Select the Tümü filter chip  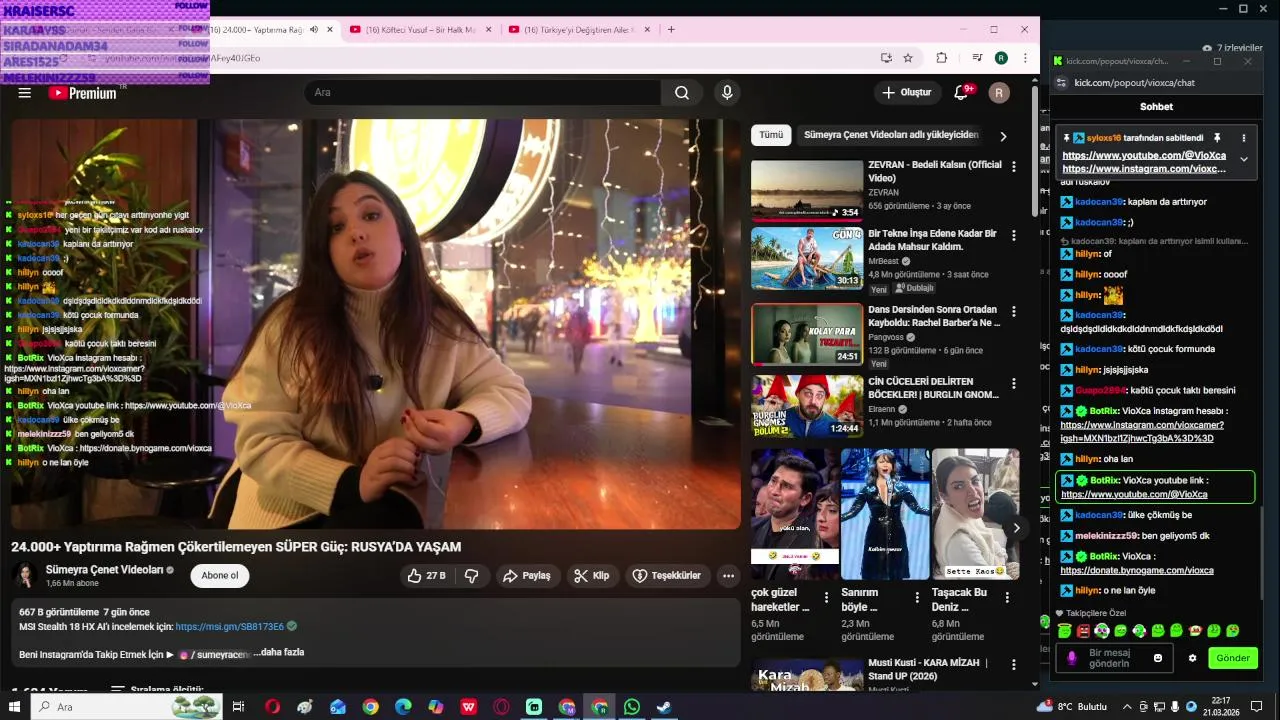click(x=771, y=135)
